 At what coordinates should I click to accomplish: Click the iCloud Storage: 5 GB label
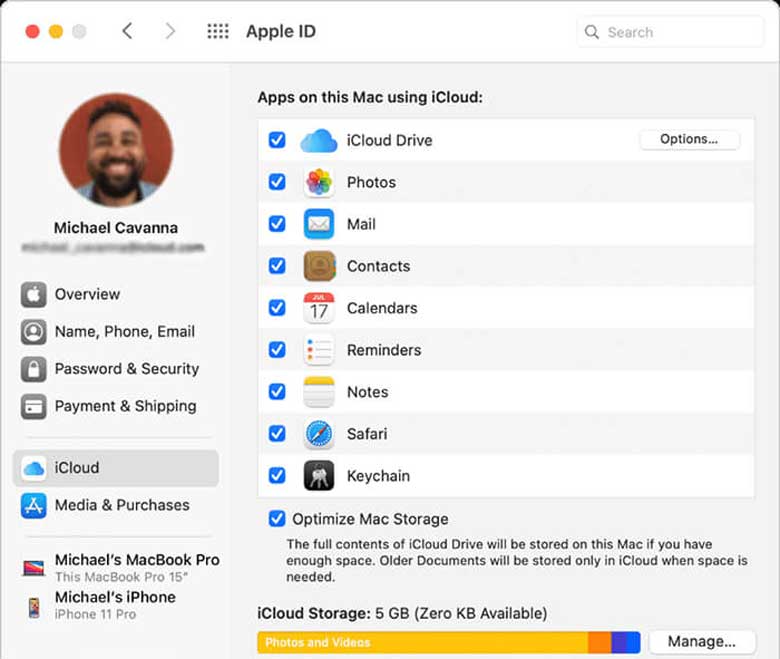[x=402, y=614]
